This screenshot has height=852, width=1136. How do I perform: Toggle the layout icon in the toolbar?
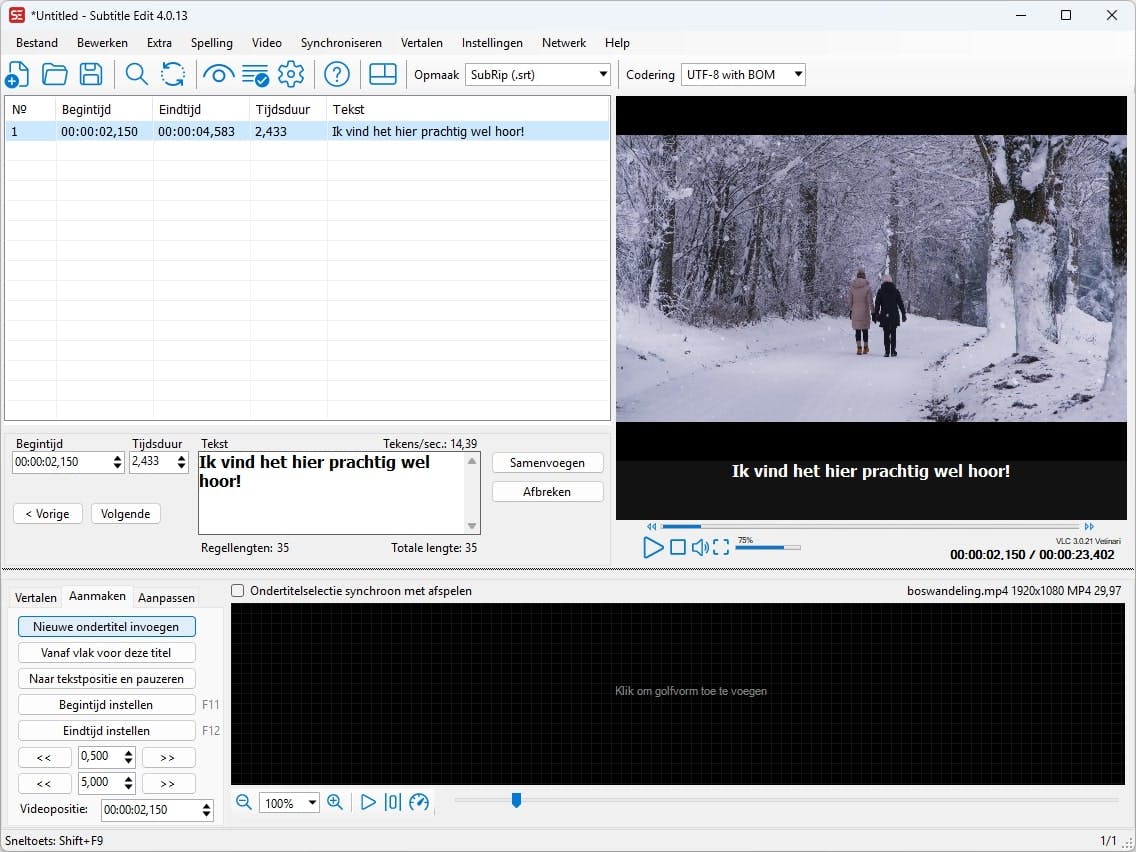coord(383,74)
